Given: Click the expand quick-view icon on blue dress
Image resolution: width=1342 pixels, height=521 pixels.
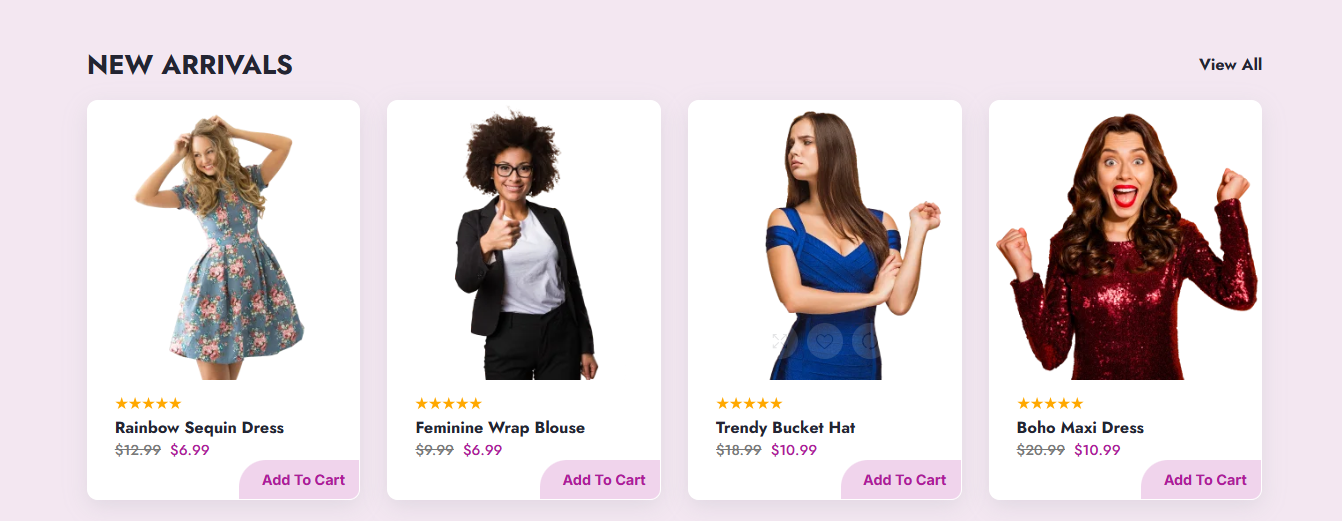Looking at the screenshot, I should click(780, 341).
